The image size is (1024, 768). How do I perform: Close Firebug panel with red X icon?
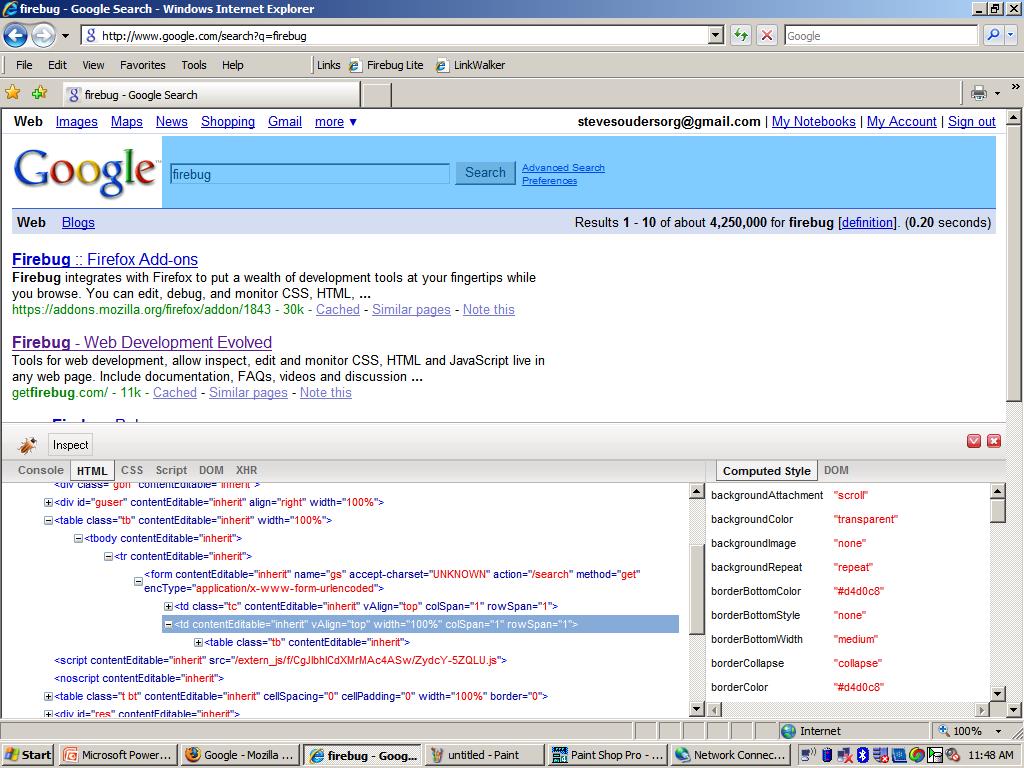coord(994,441)
